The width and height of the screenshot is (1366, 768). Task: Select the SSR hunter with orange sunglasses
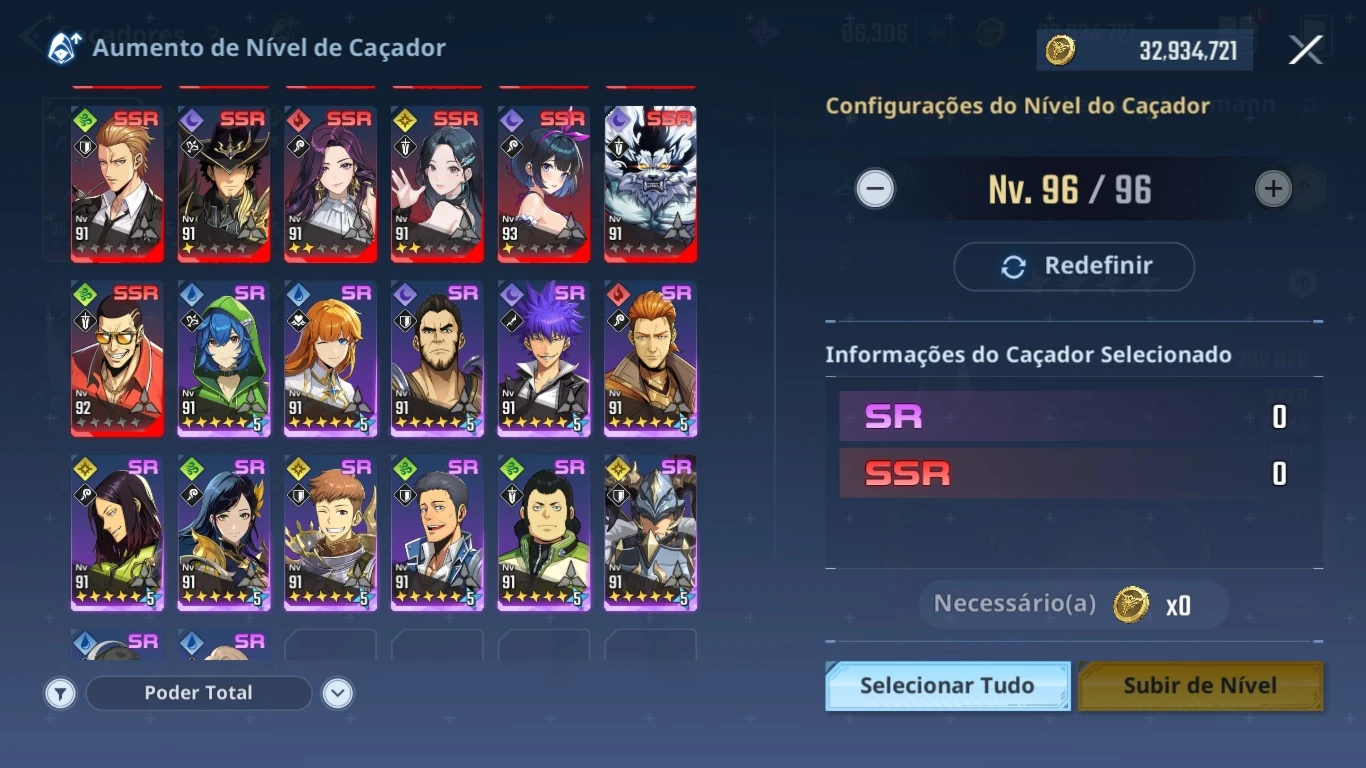(x=117, y=359)
